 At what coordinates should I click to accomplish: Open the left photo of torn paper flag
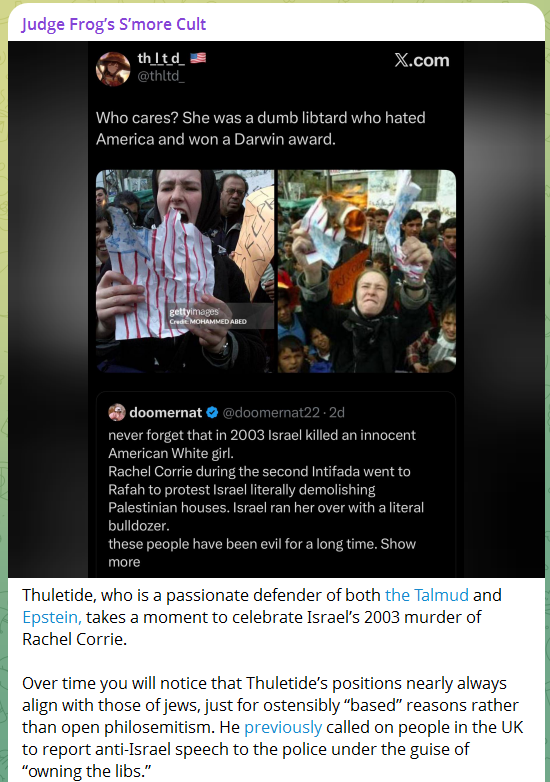tap(184, 271)
